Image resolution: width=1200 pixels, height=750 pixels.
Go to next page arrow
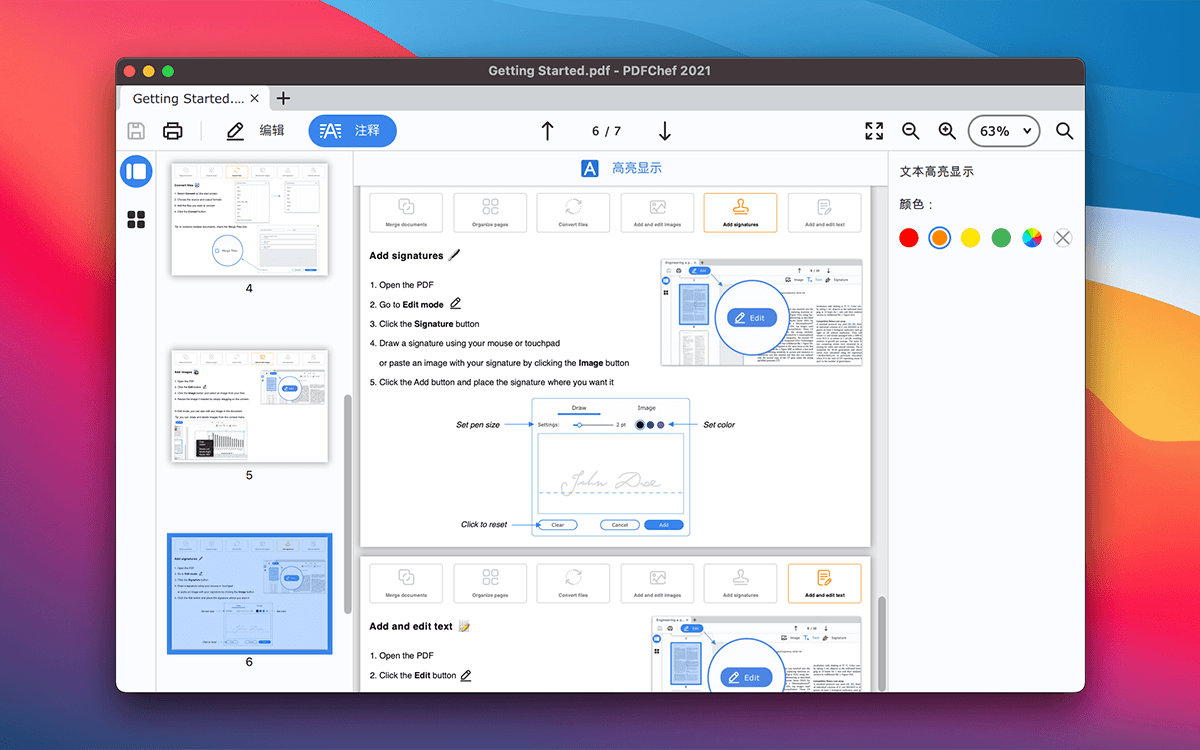pos(664,131)
